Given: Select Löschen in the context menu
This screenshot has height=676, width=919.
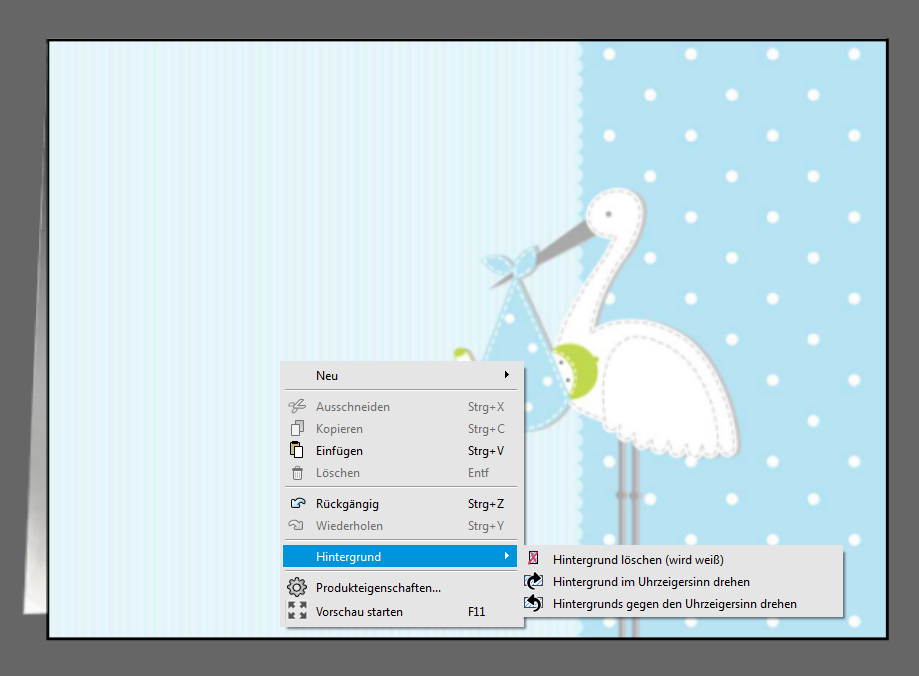Looking at the screenshot, I should [400, 473].
